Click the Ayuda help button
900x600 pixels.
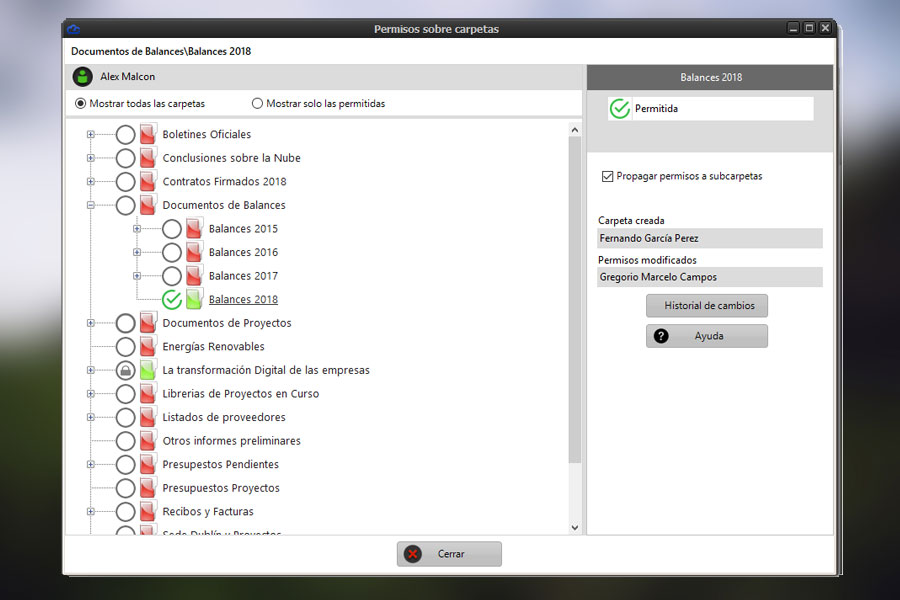coord(707,336)
